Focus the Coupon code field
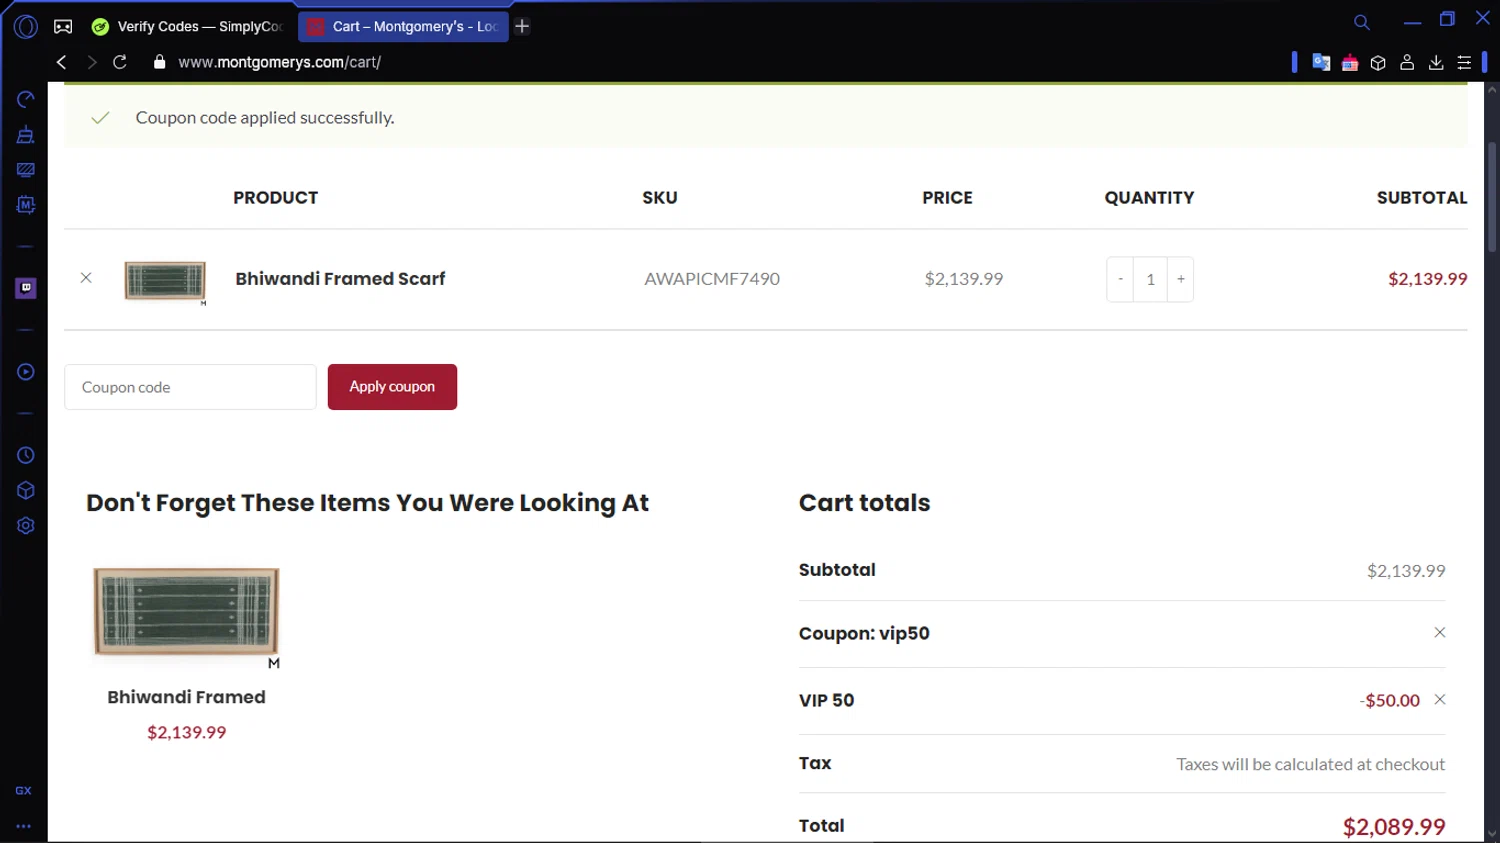Screen dimensions: 1500x843 pyautogui.click(x=190, y=387)
